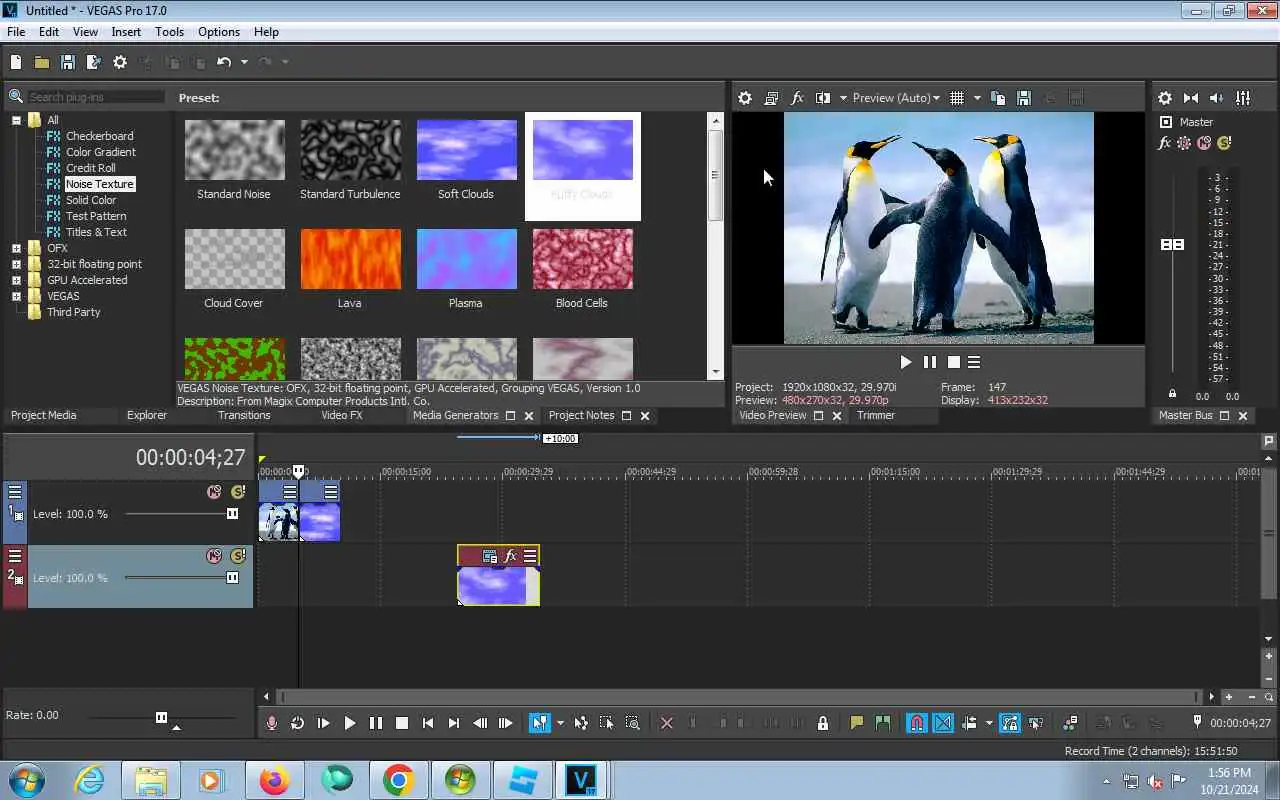This screenshot has width=1280, height=800.
Task: Collapse the All folder in the plug-in tree
Action: (x=16, y=120)
